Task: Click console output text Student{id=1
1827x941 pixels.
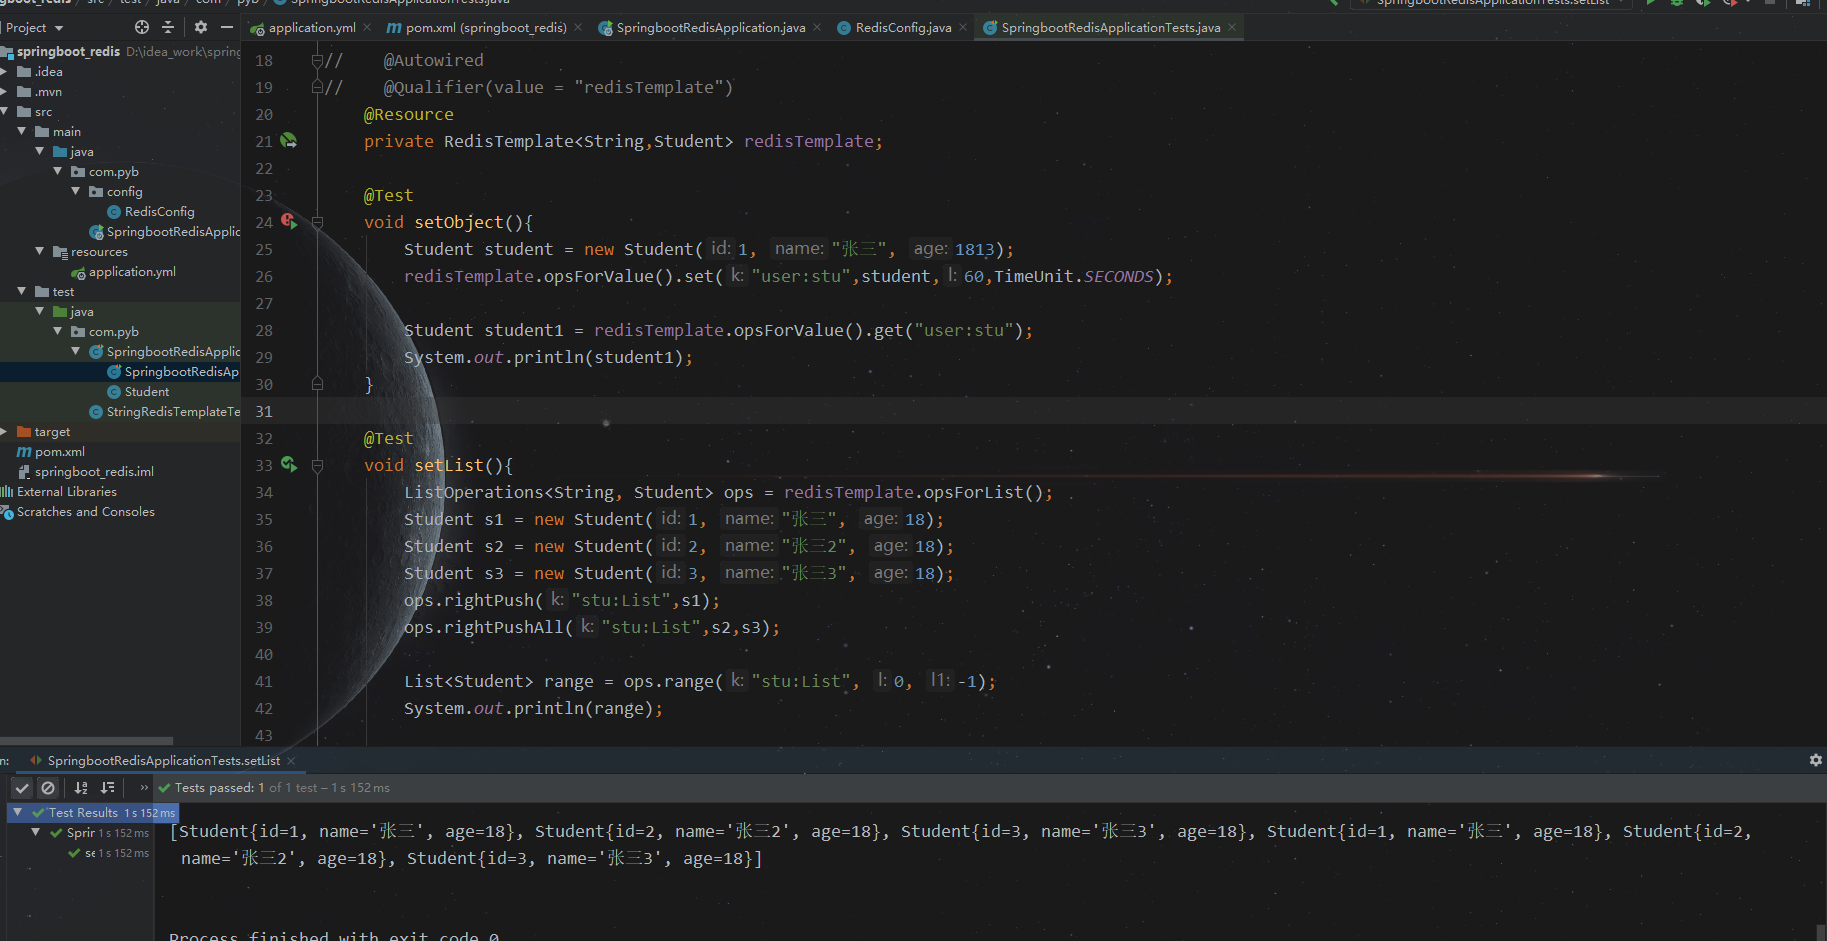Action: (238, 831)
